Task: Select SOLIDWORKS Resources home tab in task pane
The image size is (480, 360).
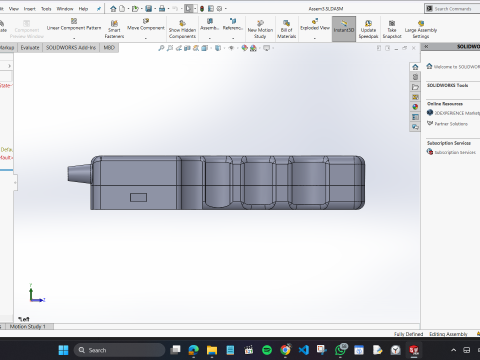Action: click(415, 67)
